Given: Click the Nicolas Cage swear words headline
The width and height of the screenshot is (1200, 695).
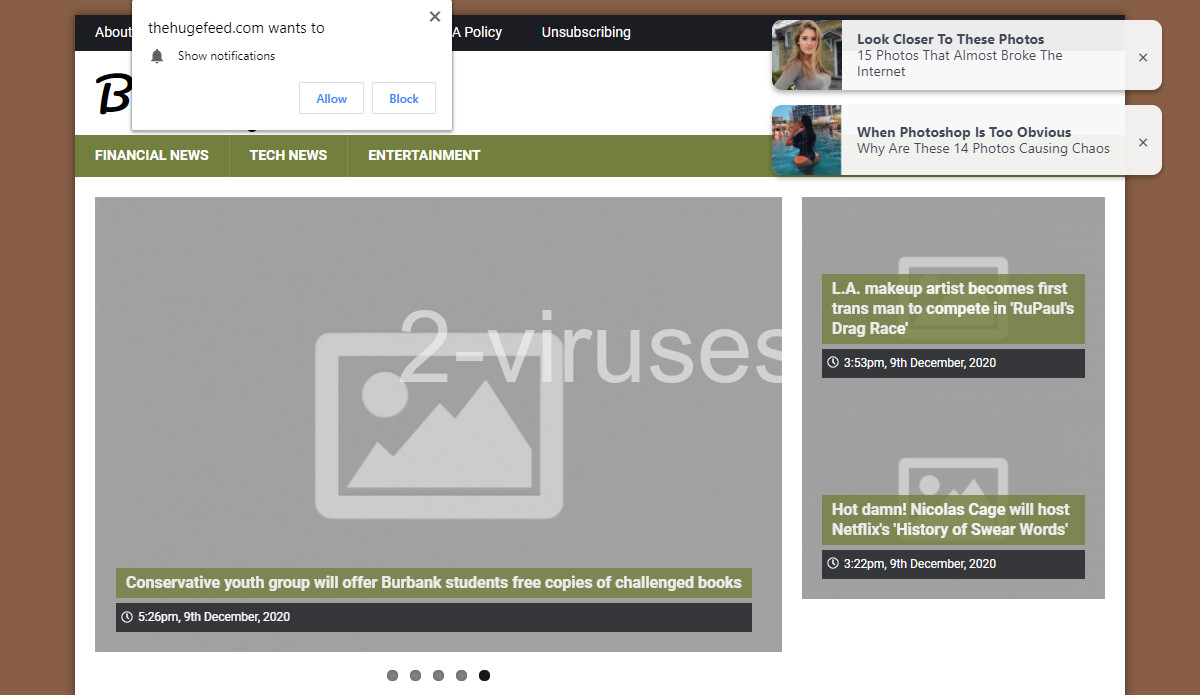Looking at the screenshot, I should tap(952, 519).
